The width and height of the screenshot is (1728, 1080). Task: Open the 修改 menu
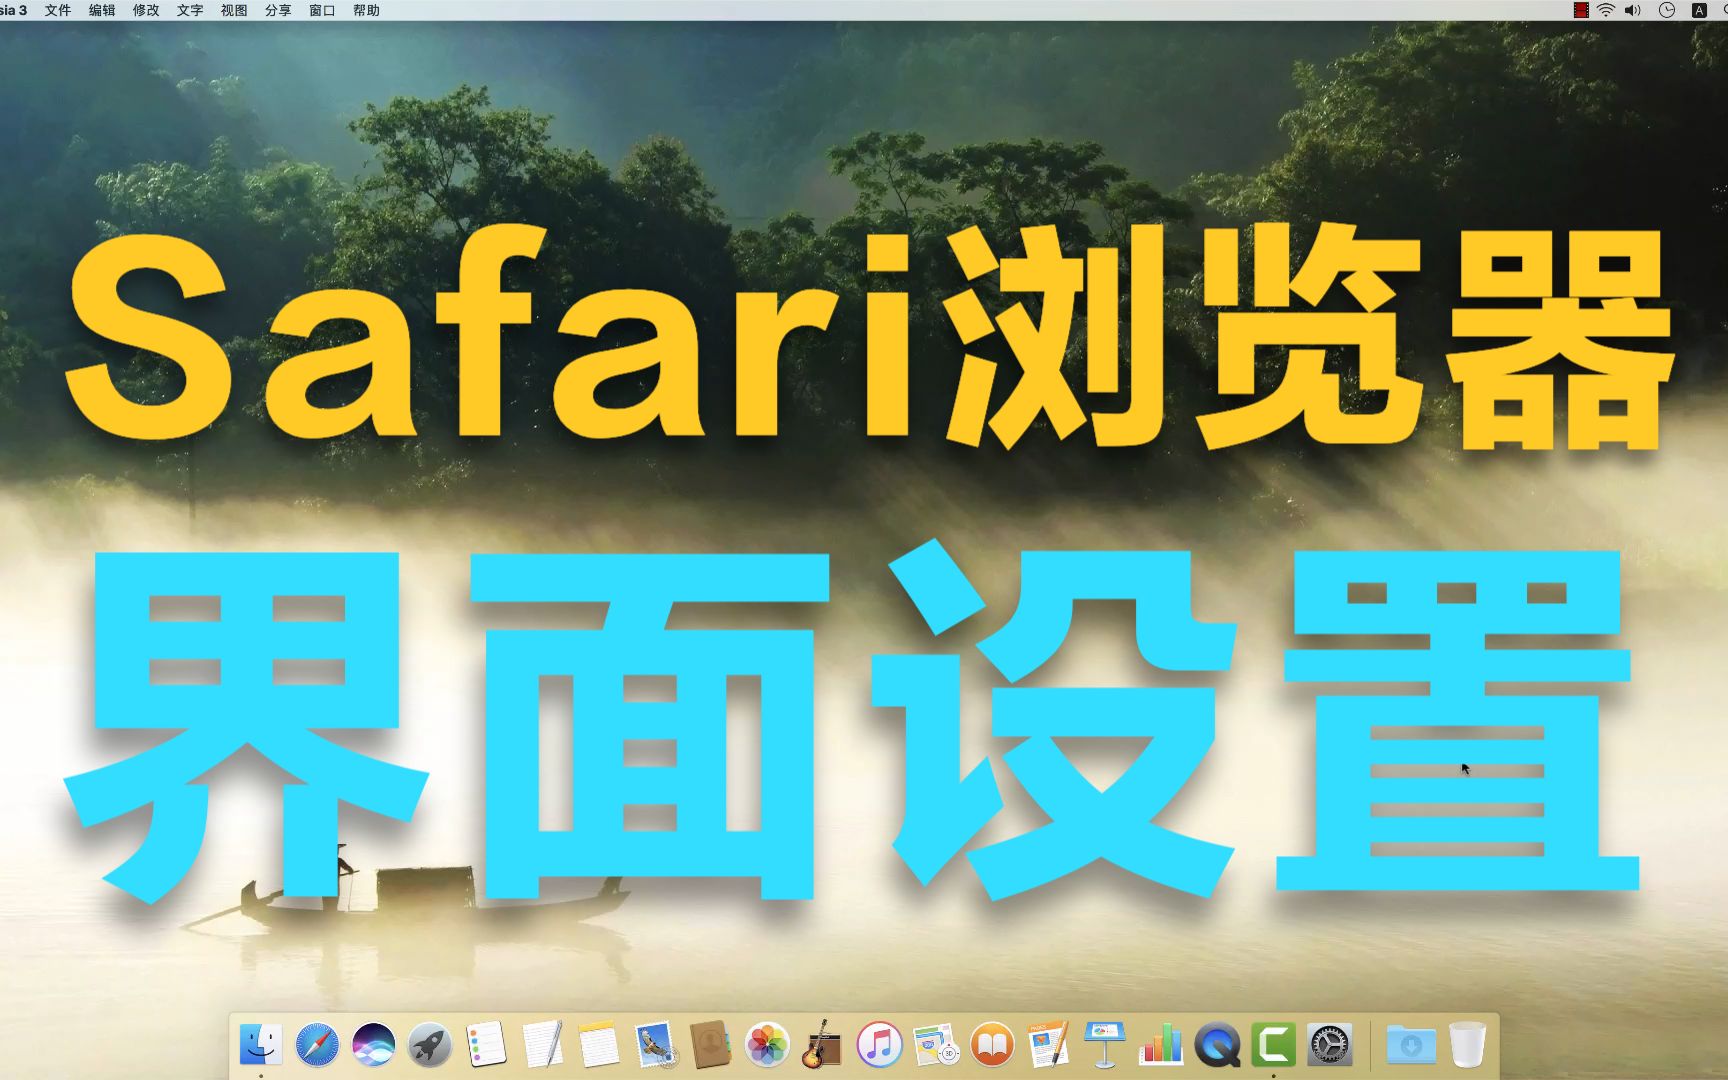(146, 10)
